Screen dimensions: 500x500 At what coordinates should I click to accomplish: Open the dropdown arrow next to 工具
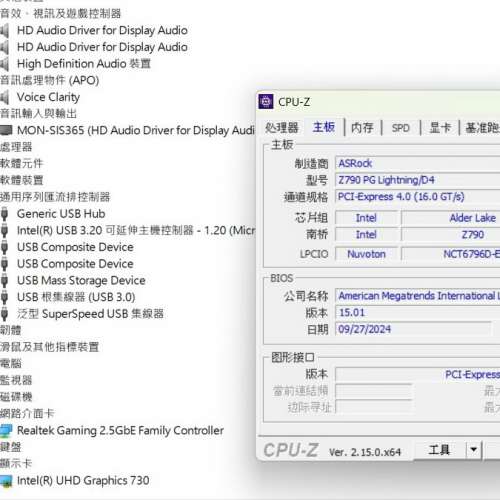tap(474, 450)
